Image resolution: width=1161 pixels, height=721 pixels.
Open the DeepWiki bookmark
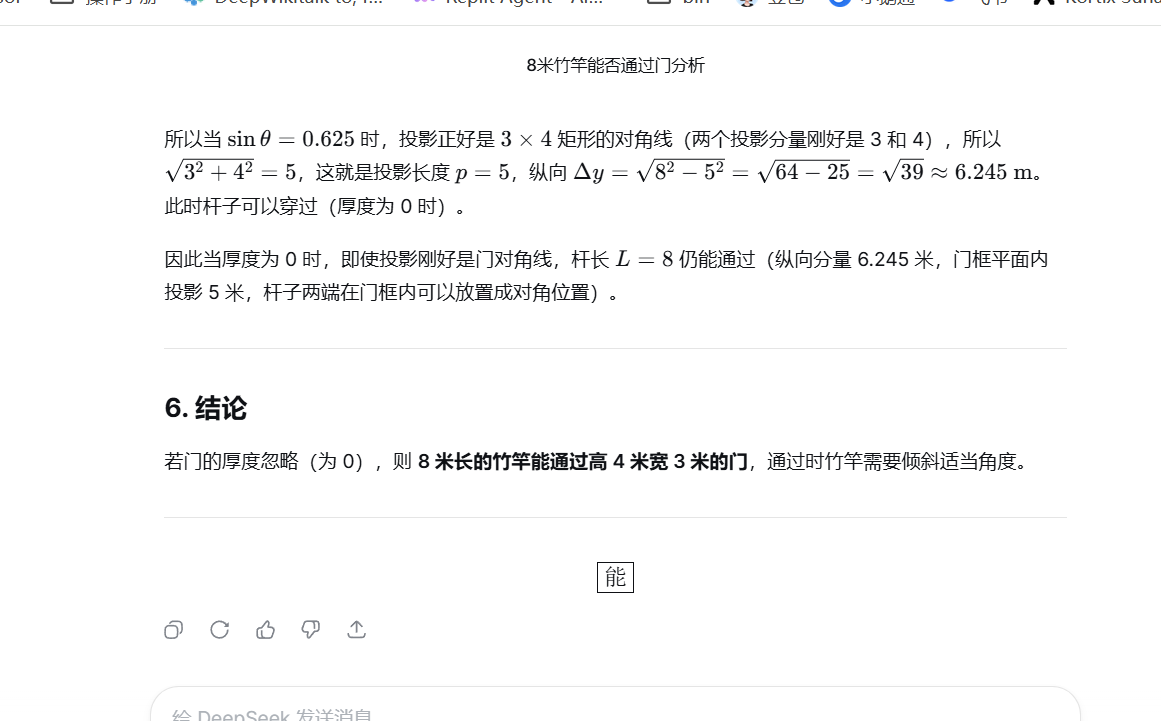(x=284, y=2)
